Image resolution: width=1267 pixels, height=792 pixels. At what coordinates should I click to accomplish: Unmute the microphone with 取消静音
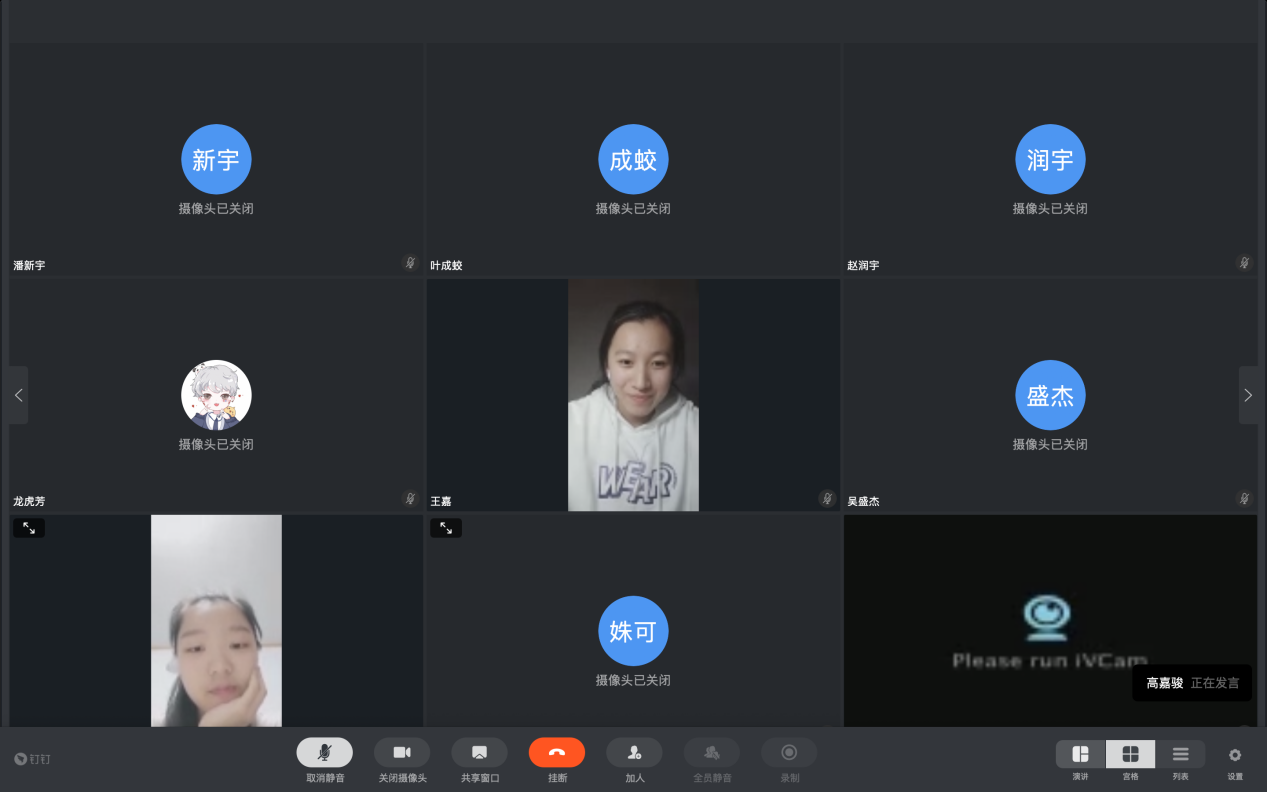[324, 753]
